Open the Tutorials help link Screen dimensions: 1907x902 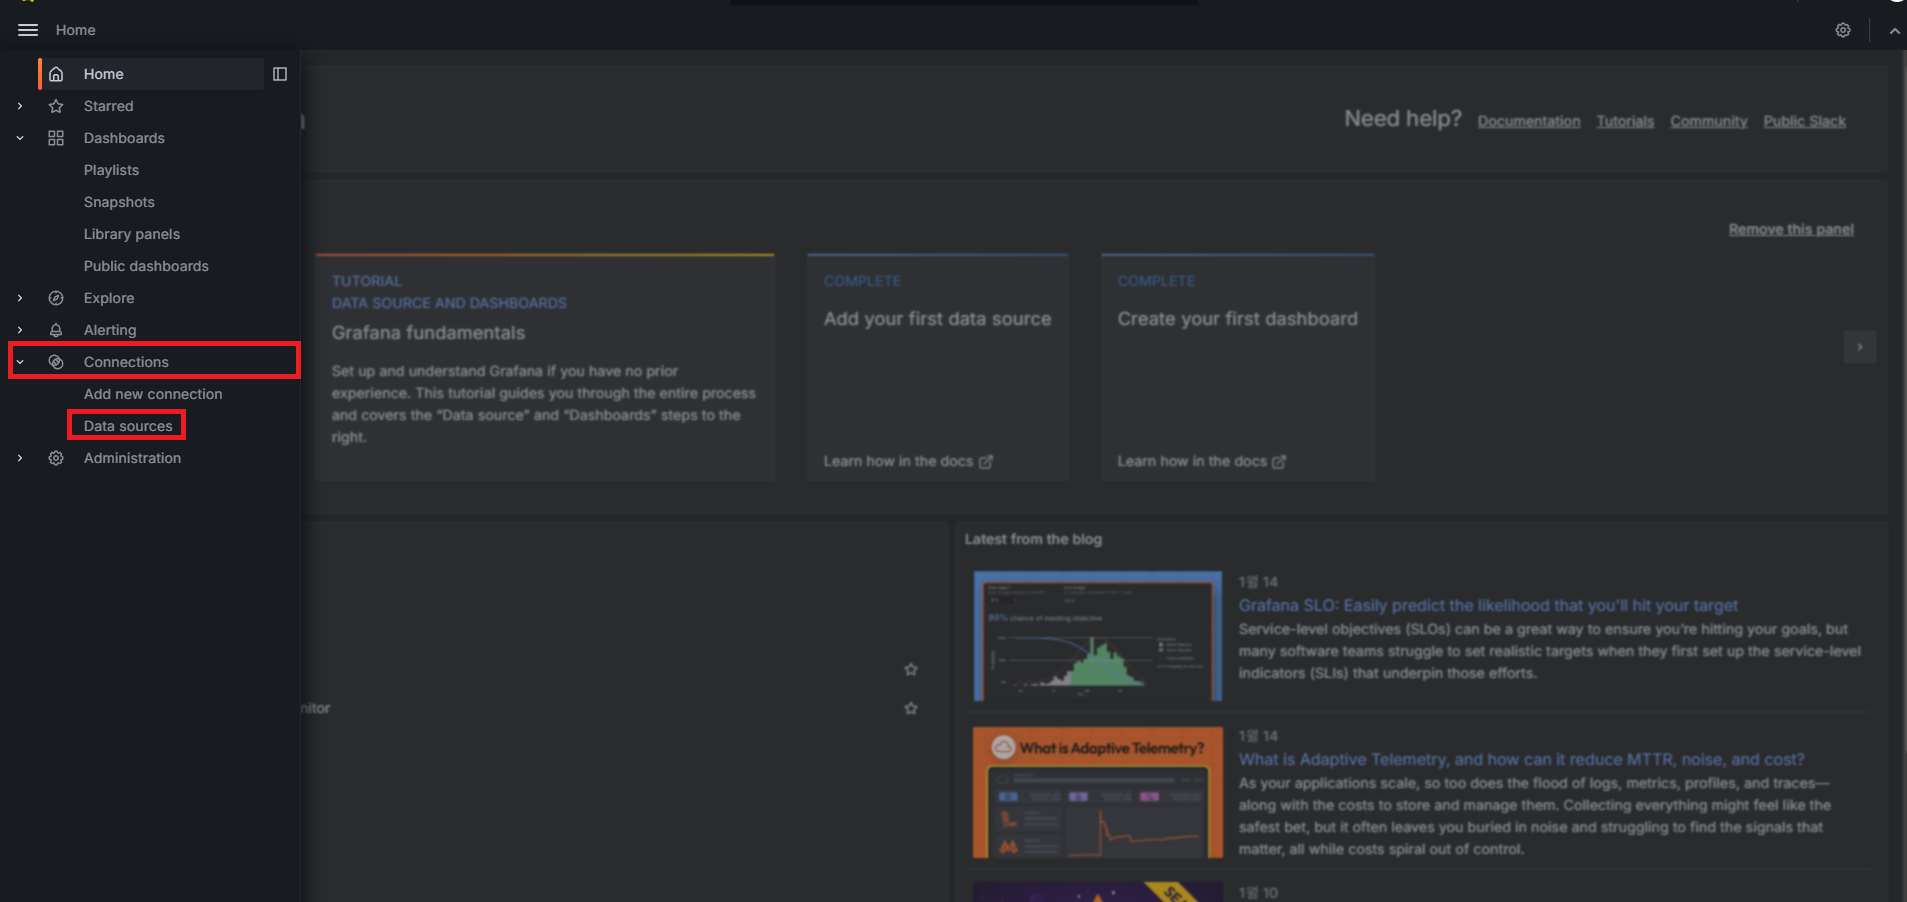1625,121
